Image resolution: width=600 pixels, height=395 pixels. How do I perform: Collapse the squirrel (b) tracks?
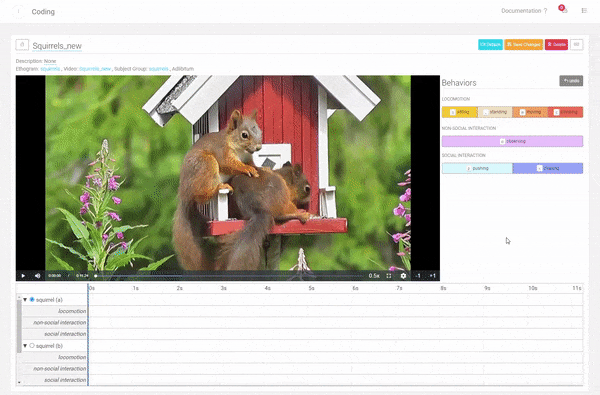[25, 346]
